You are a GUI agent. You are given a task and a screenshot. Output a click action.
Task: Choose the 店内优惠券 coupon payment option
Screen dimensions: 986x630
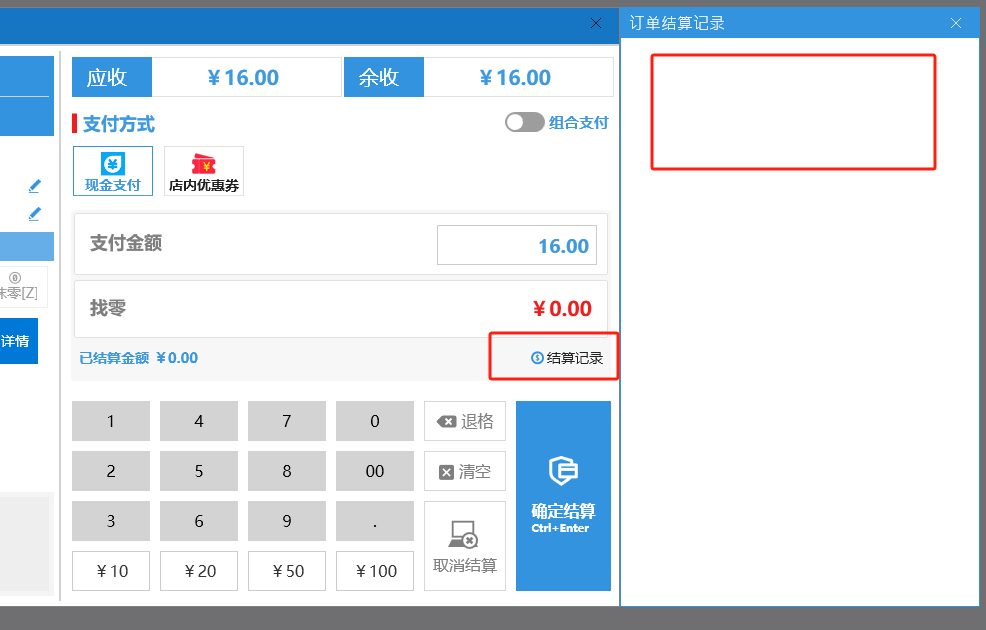coord(204,171)
